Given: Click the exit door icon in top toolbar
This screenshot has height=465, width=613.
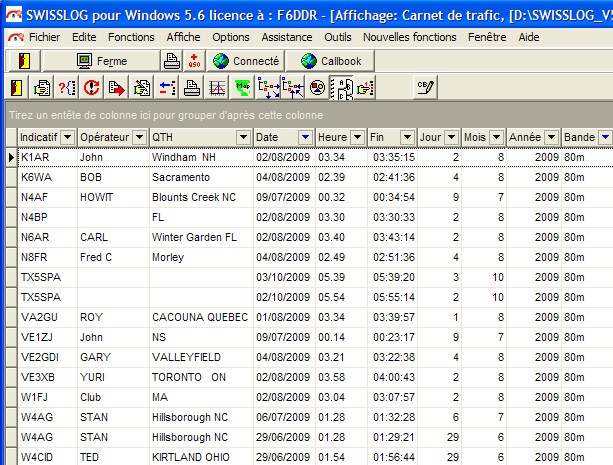Looking at the screenshot, I should click(x=24, y=61).
